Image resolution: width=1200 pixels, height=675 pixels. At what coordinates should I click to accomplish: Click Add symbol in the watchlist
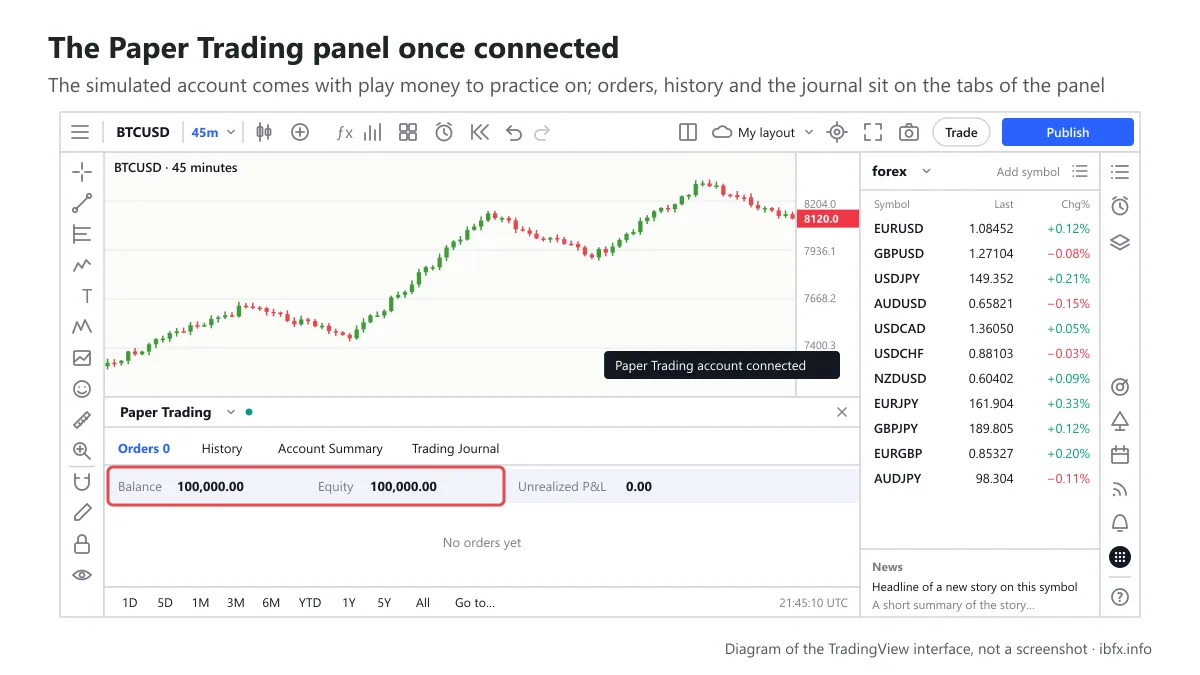click(1028, 172)
